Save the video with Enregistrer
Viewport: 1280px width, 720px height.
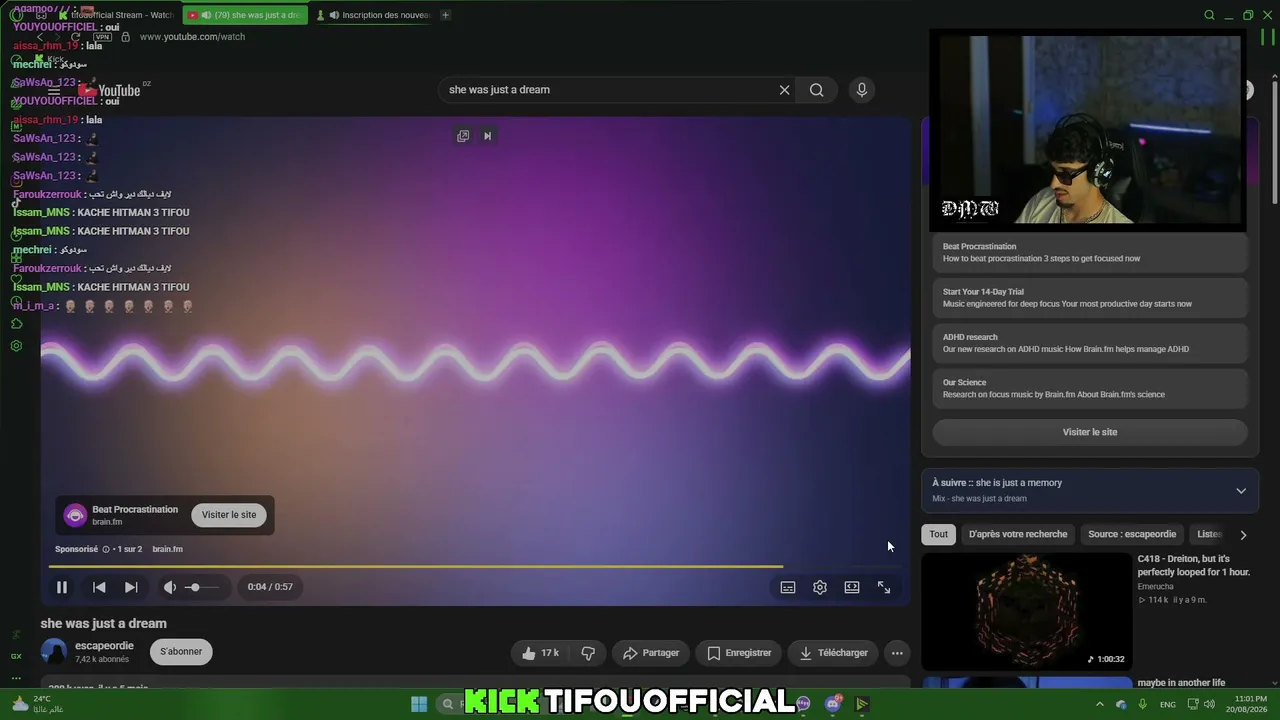[x=739, y=653]
